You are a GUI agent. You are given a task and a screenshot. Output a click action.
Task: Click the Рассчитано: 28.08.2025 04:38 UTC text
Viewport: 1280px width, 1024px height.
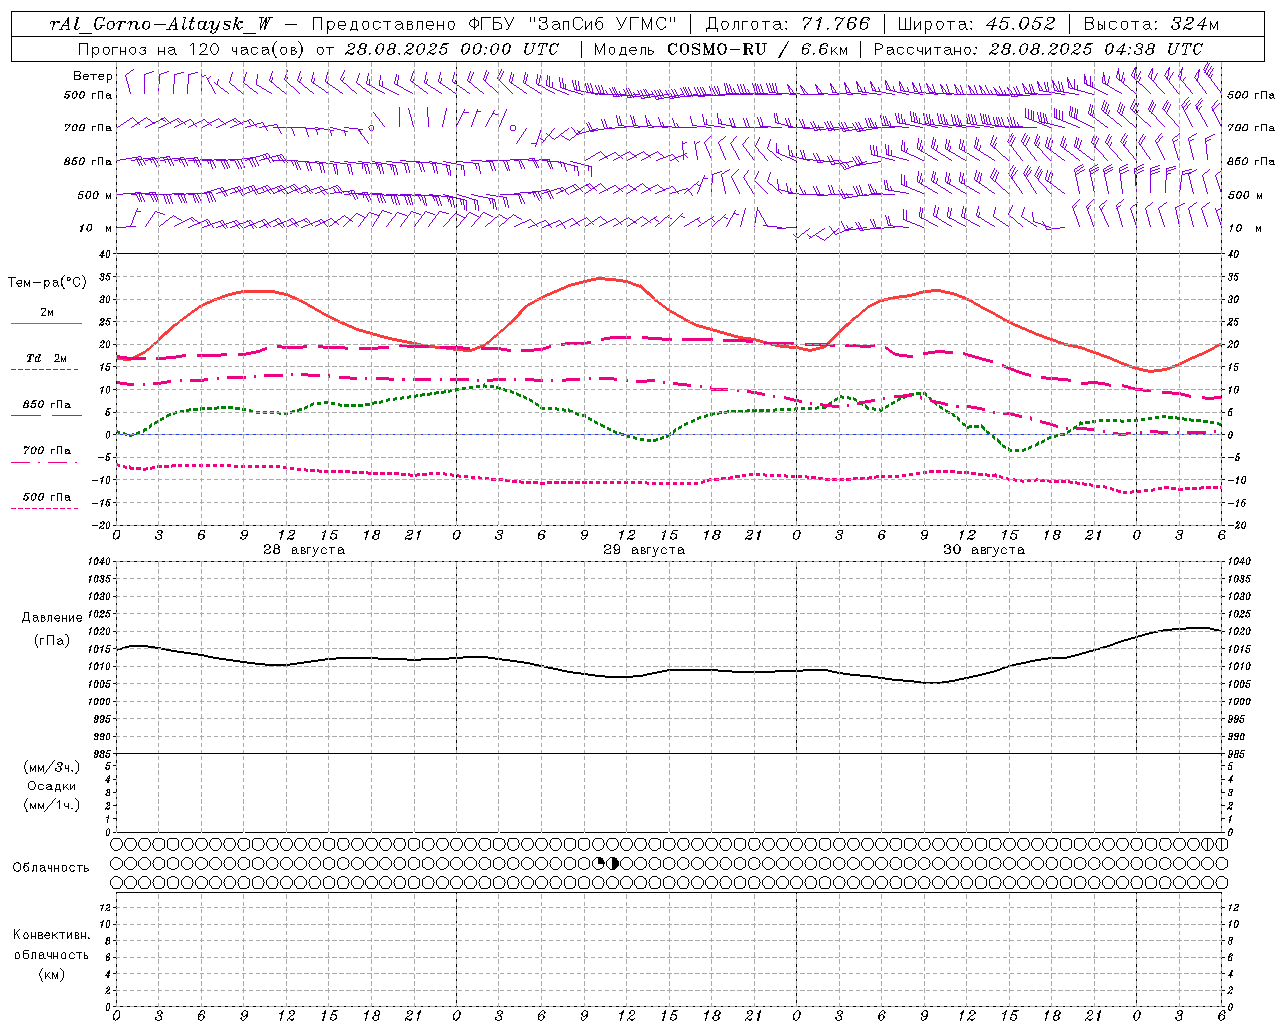(1038, 48)
